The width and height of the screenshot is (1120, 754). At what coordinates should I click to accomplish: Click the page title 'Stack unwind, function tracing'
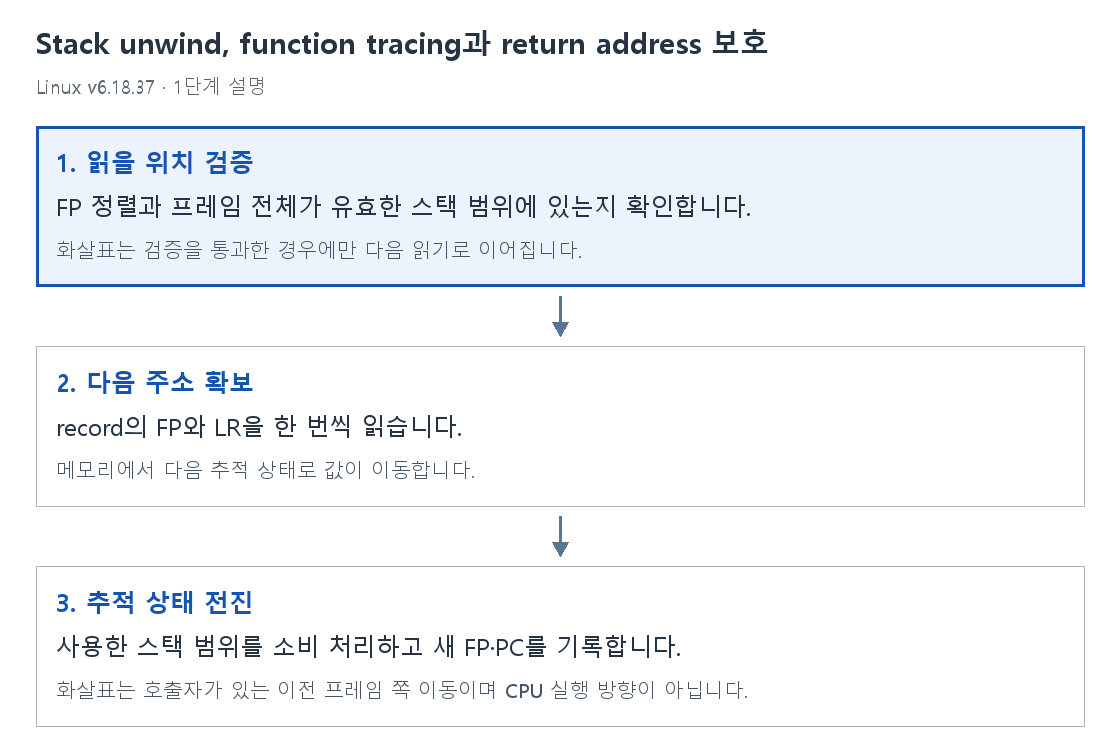point(249,44)
